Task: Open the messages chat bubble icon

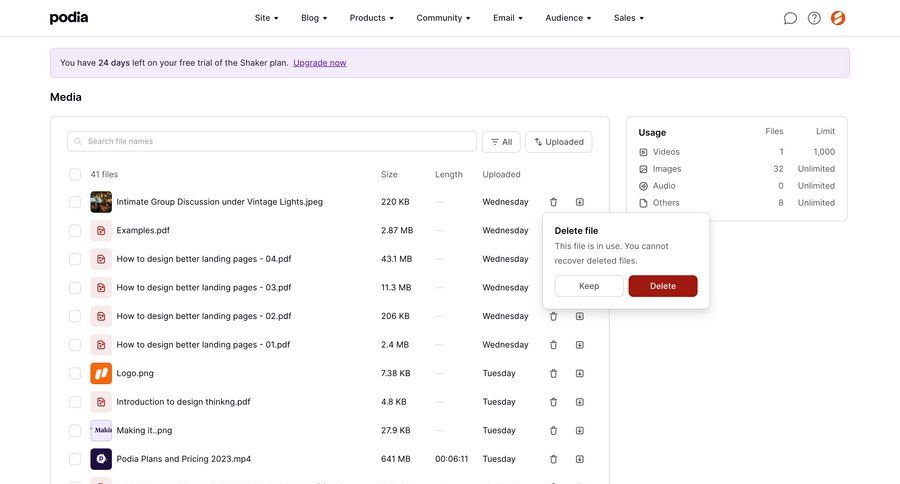Action: coord(790,18)
